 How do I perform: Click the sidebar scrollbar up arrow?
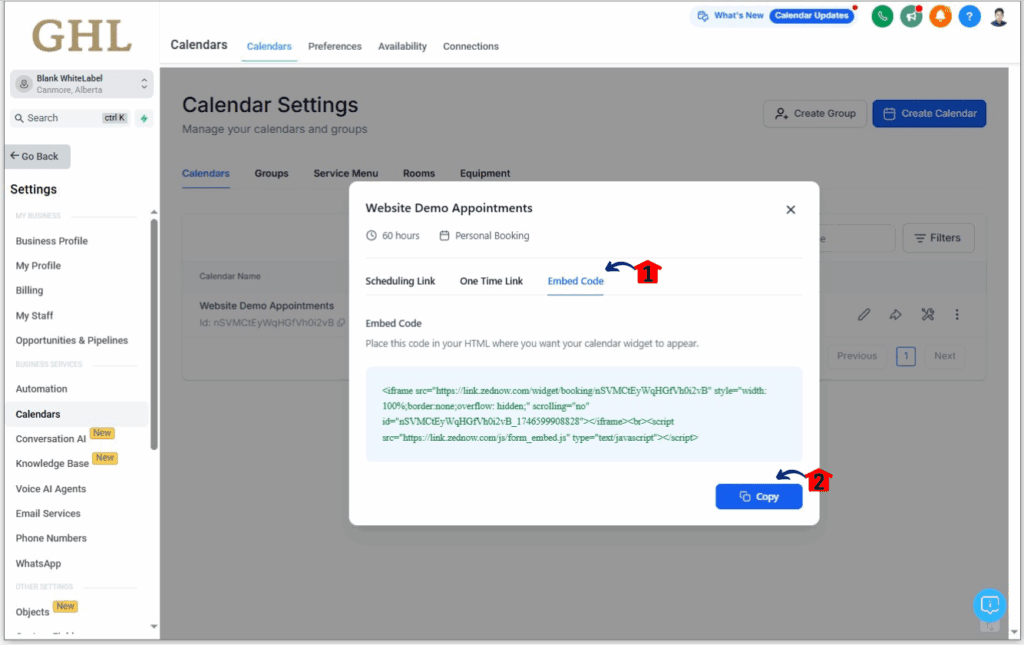pyautogui.click(x=154, y=212)
